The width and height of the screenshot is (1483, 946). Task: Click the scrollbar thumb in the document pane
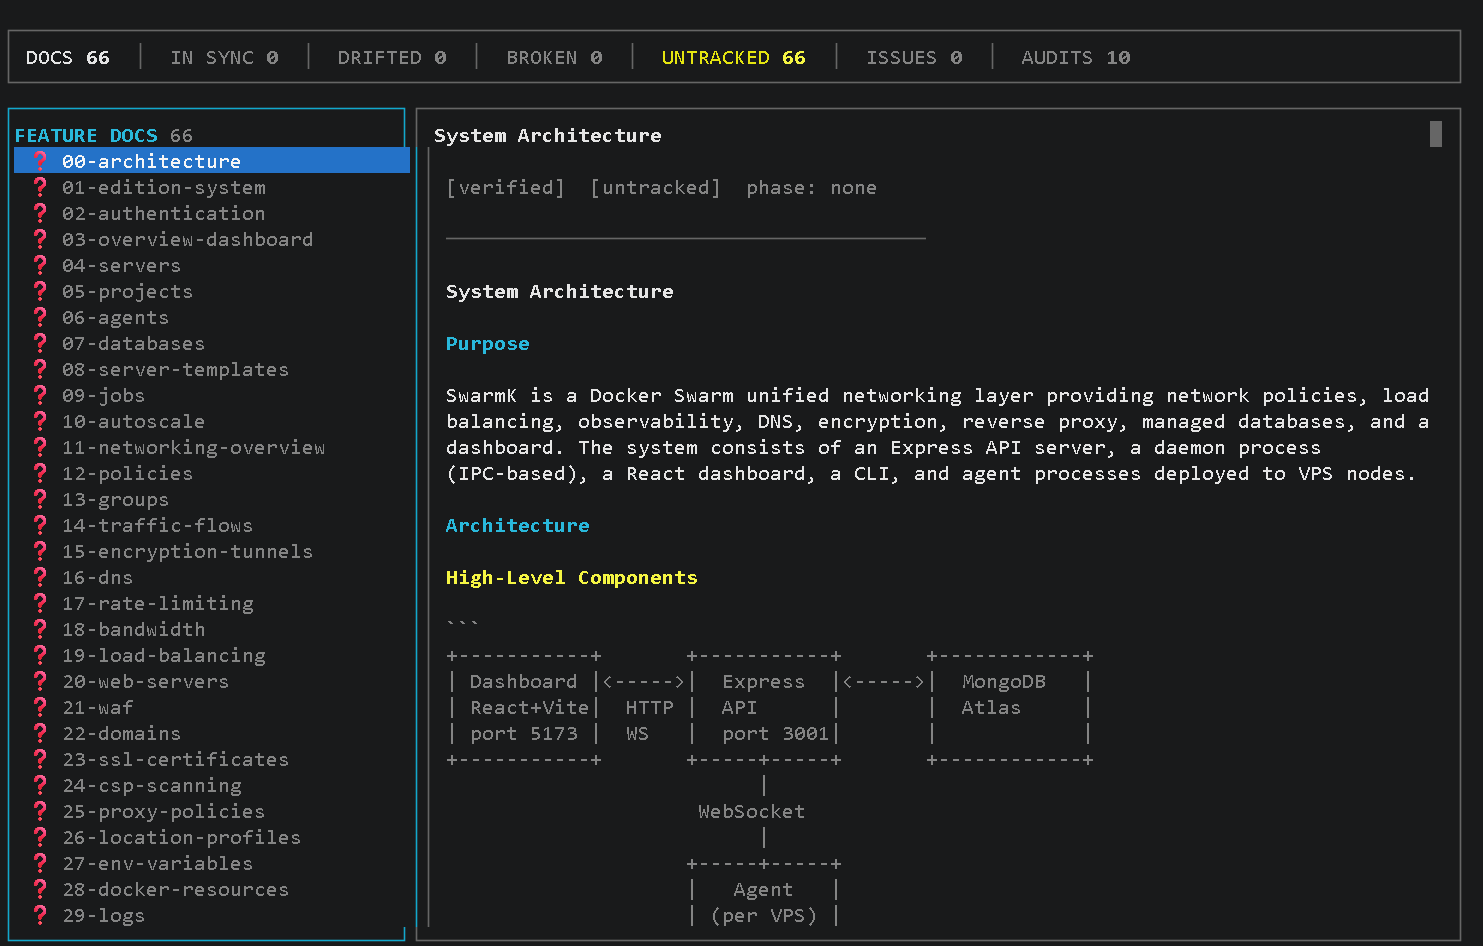pyautogui.click(x=1436, y=134)
